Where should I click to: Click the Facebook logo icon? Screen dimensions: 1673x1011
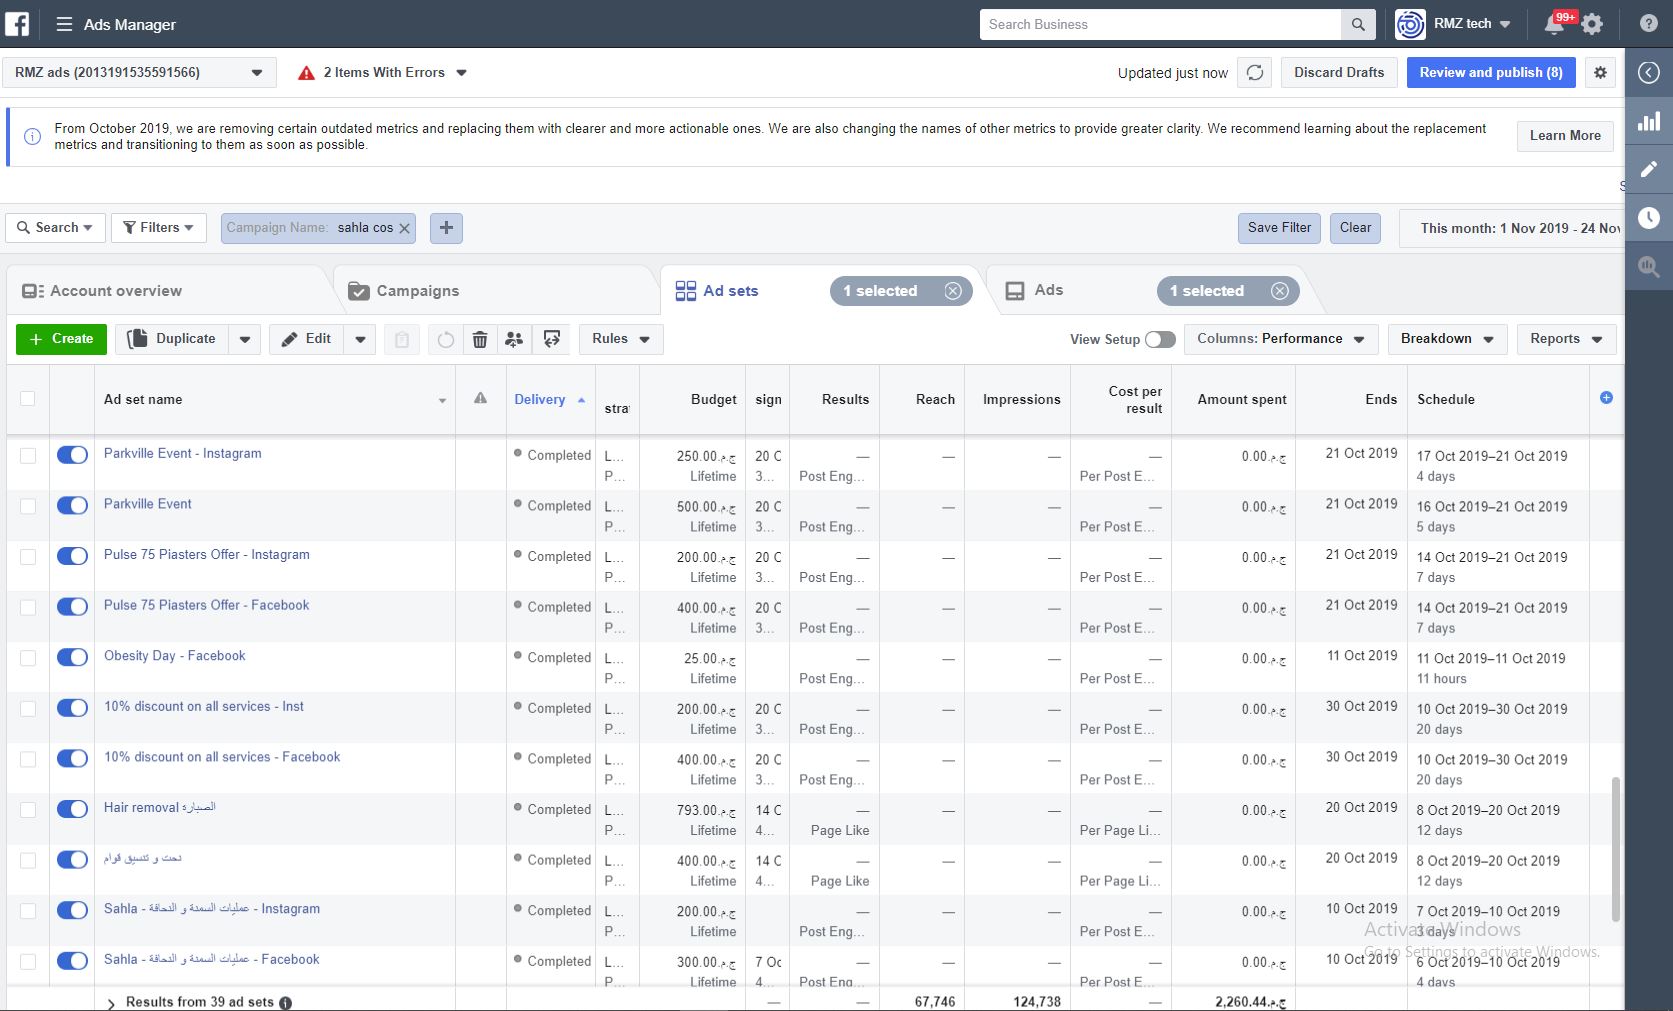[x=18, y=24]
